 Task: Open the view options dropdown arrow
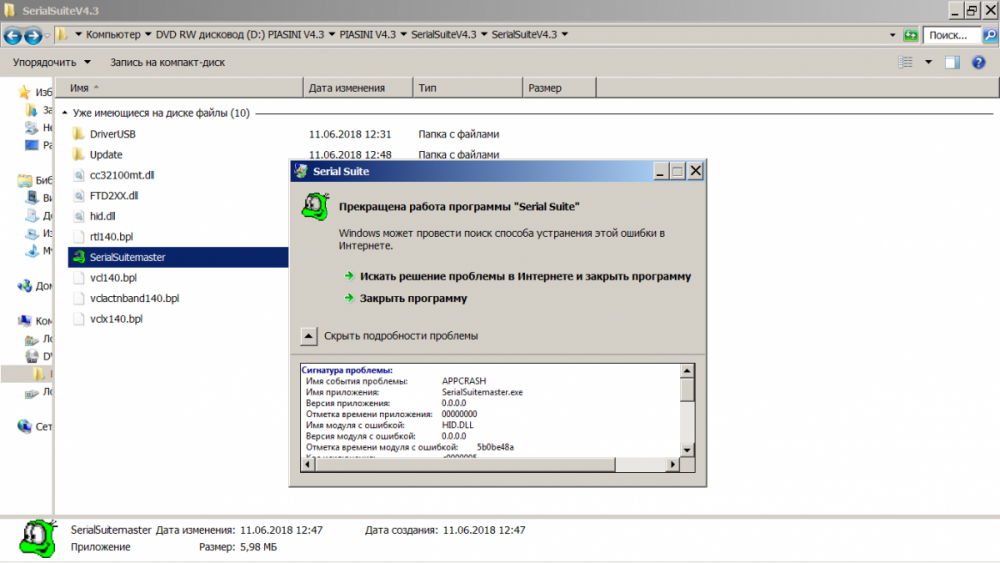point(928,62)
